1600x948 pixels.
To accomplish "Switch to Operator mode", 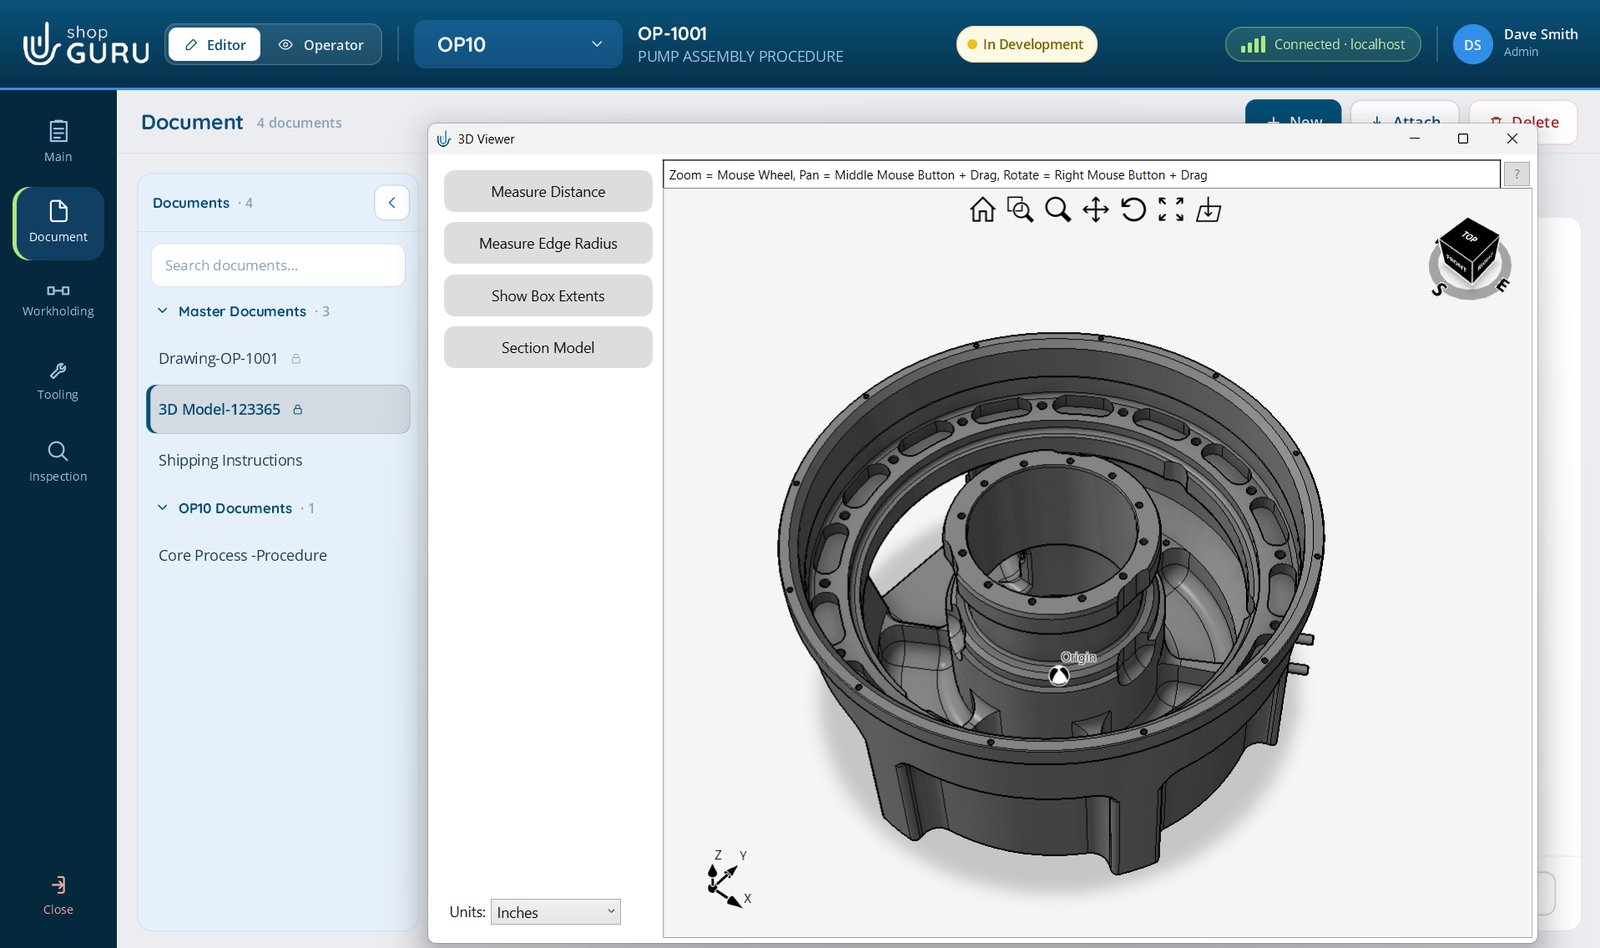I will pyautogui.click(x=321, y=45).
